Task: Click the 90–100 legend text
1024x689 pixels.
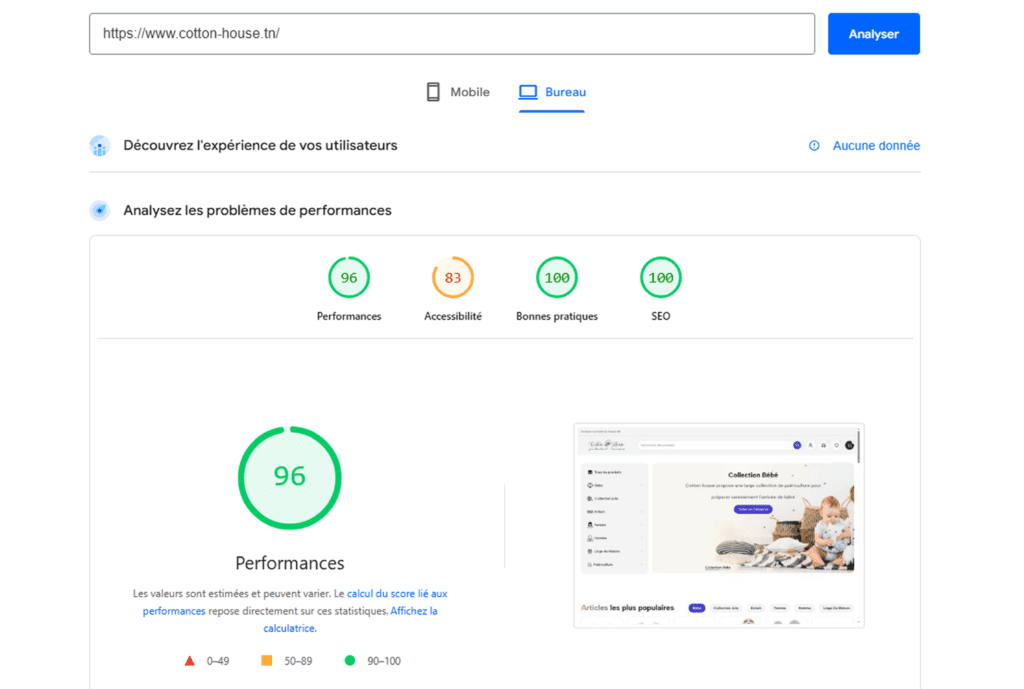Action: [384, 661]
